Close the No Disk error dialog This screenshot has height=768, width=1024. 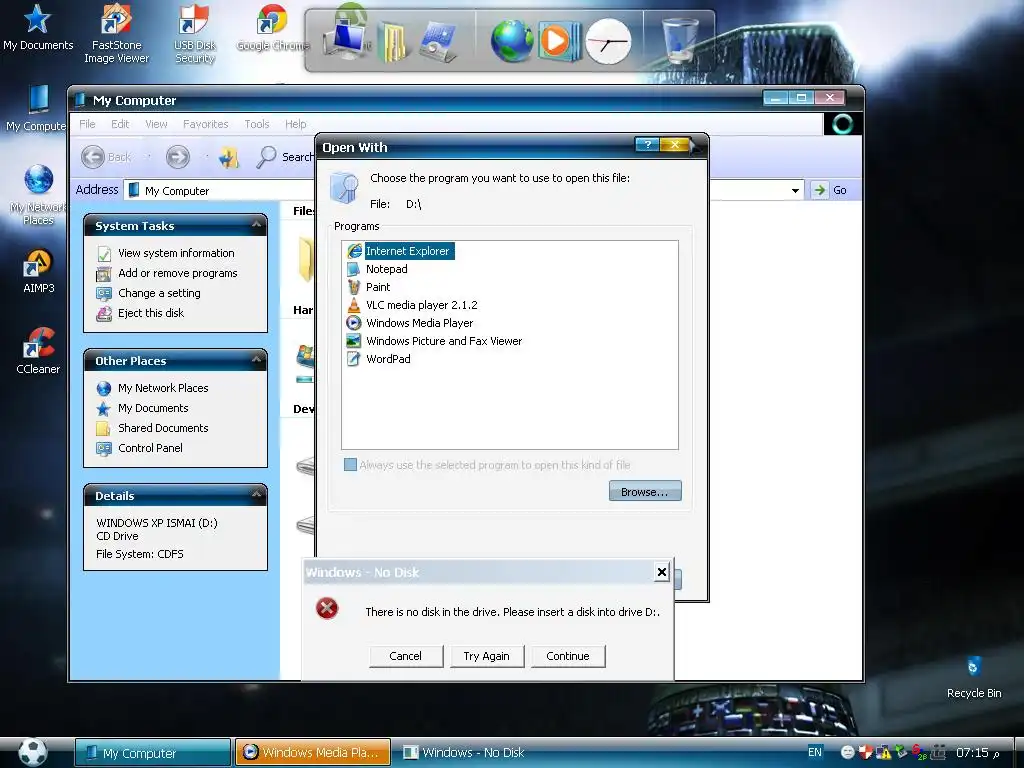[x=662, y=572]
